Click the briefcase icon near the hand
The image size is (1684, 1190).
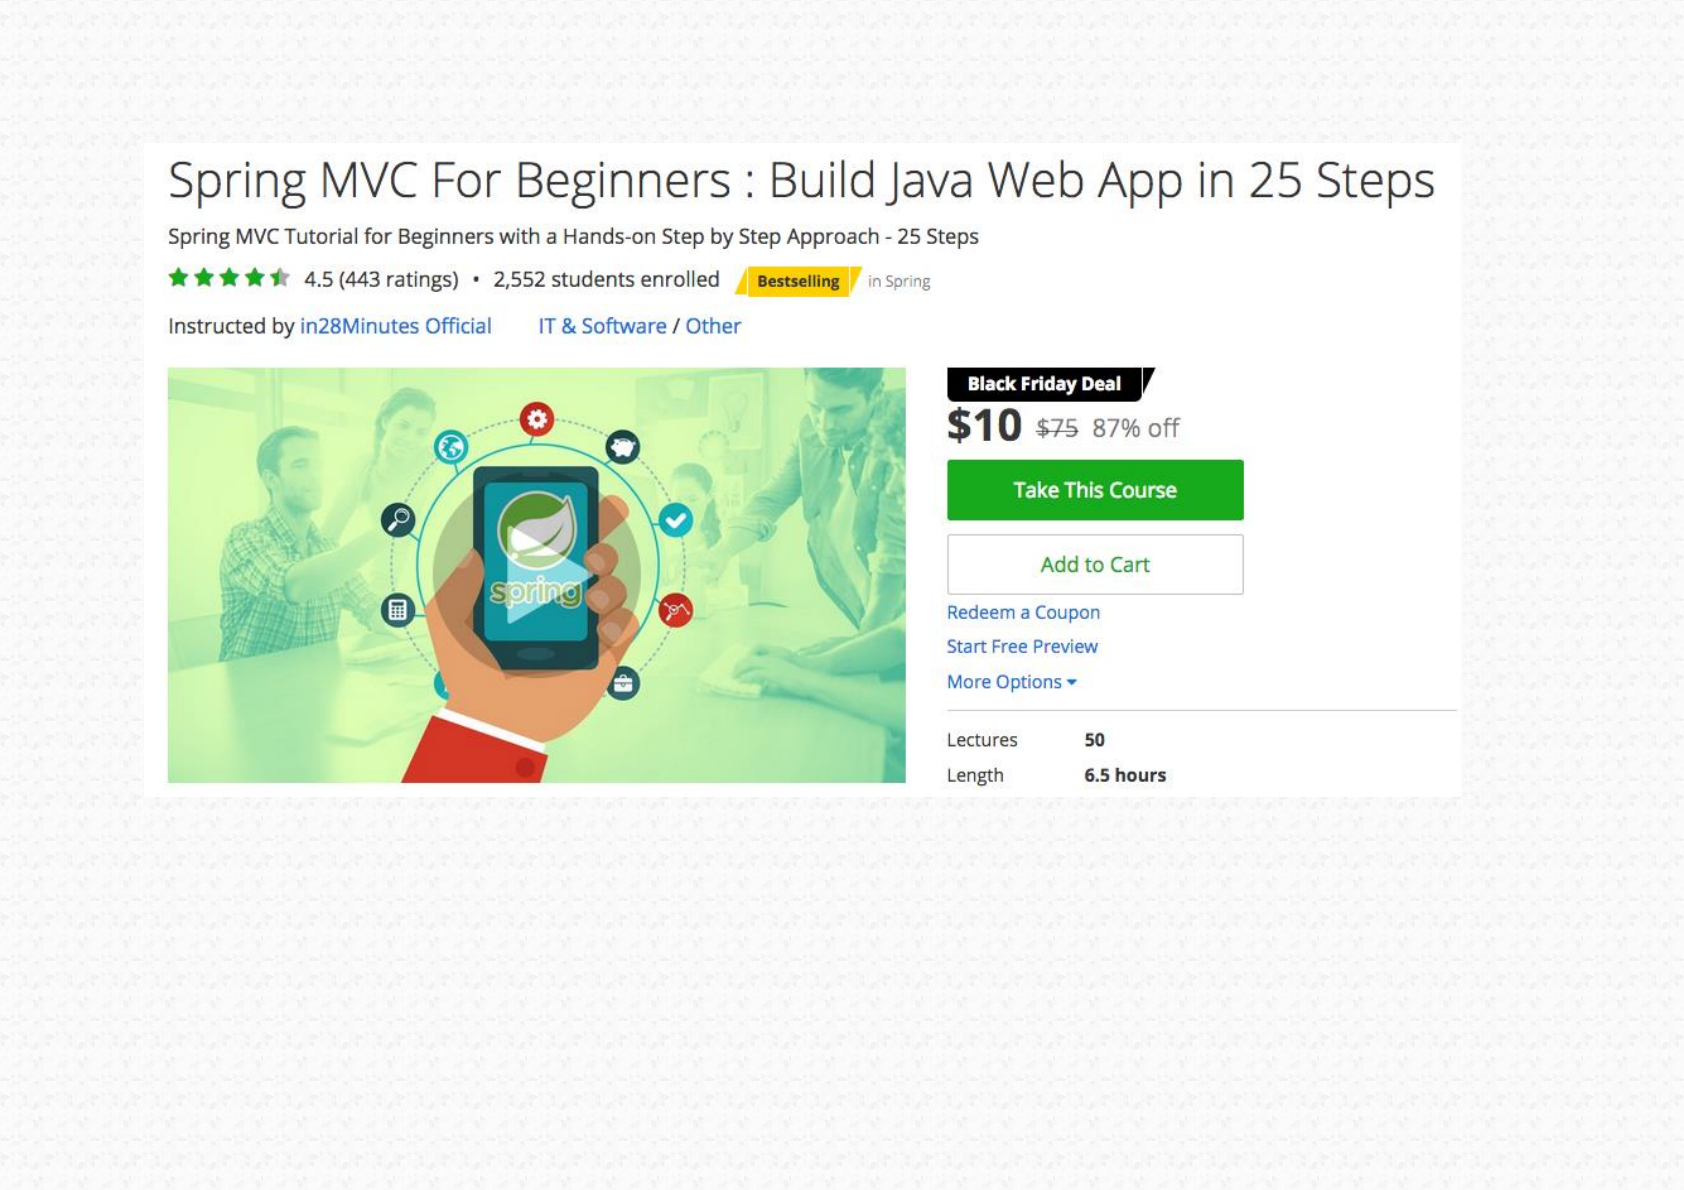coord(623,684)
